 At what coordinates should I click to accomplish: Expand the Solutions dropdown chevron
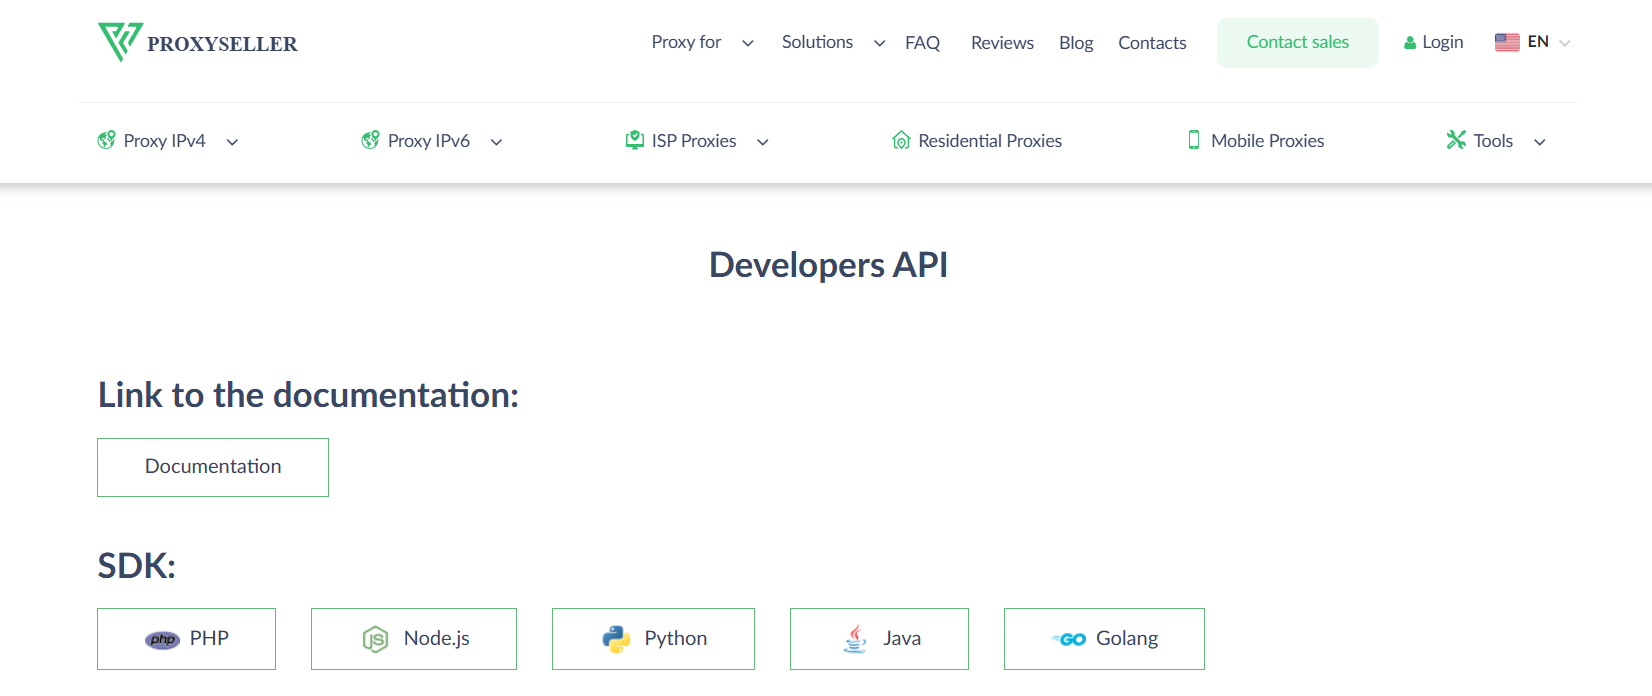[880, 43]
